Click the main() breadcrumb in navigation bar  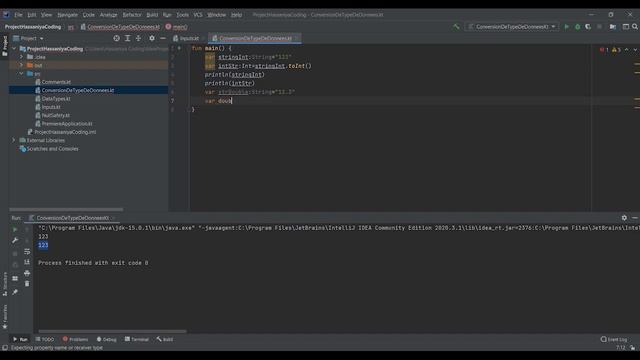(176, 27)
